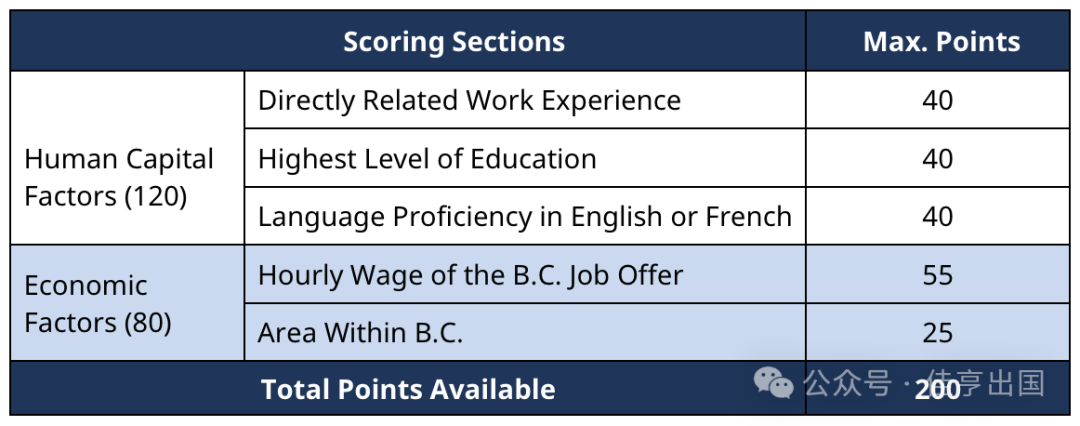Image resolution: width=1080 pixels, height=426 pixels.
Task: Click the 55 points value cell
Action: [x=937, y=274]
